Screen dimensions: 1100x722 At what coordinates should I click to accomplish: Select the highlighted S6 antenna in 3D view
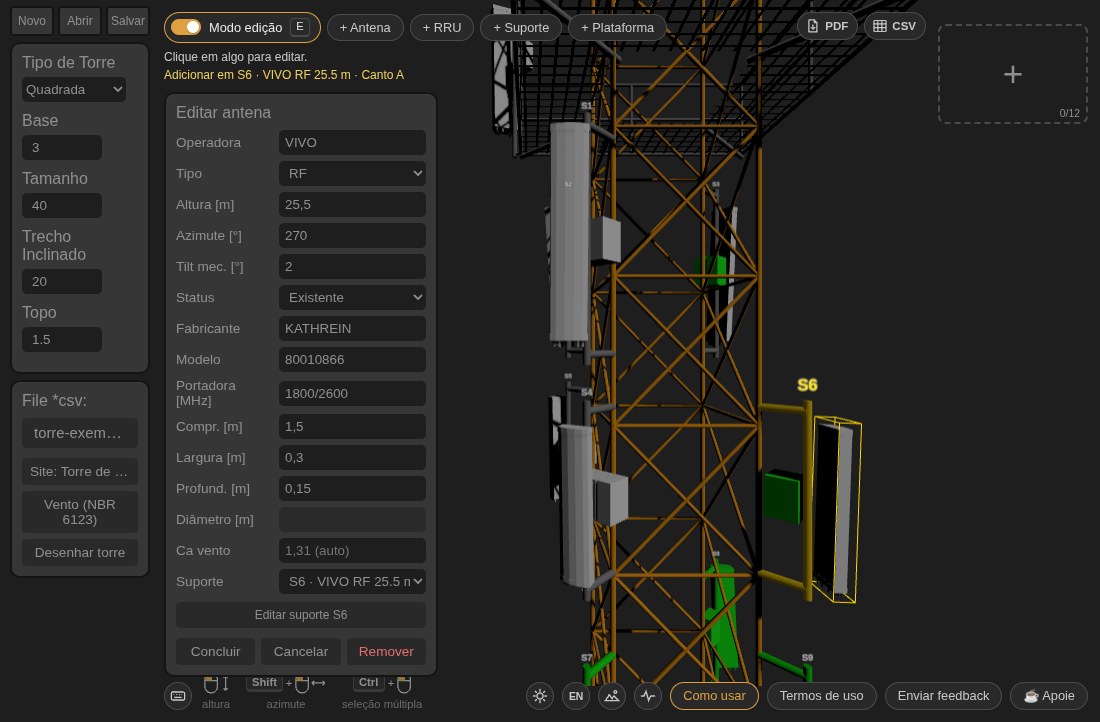tap(837, 509)
